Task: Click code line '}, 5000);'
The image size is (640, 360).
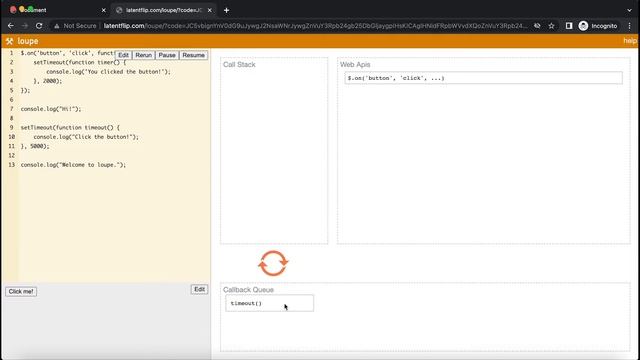Action: 35,146
